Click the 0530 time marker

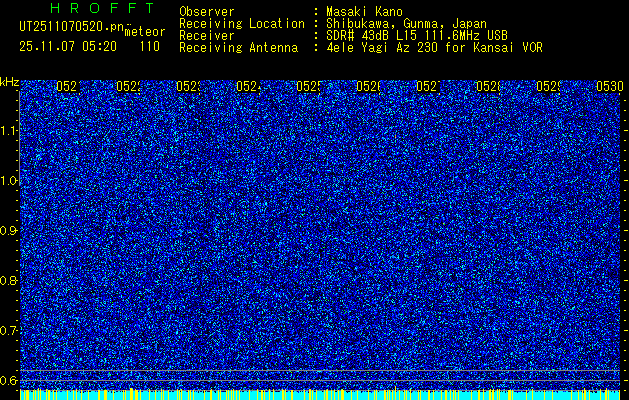pos(610,86)
